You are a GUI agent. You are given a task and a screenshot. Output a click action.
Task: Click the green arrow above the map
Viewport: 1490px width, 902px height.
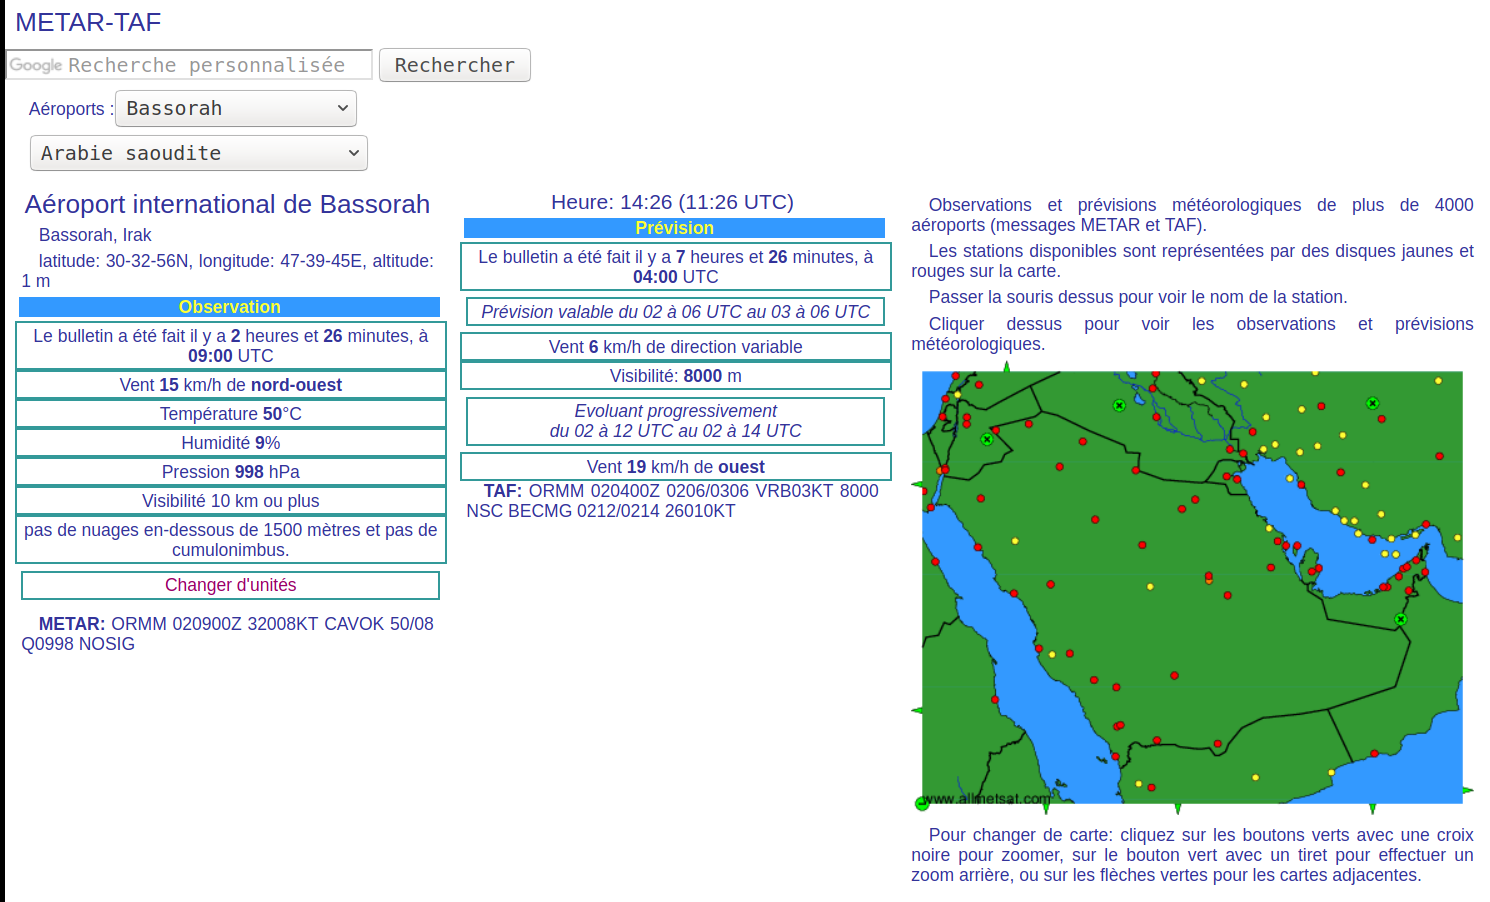1007,367
